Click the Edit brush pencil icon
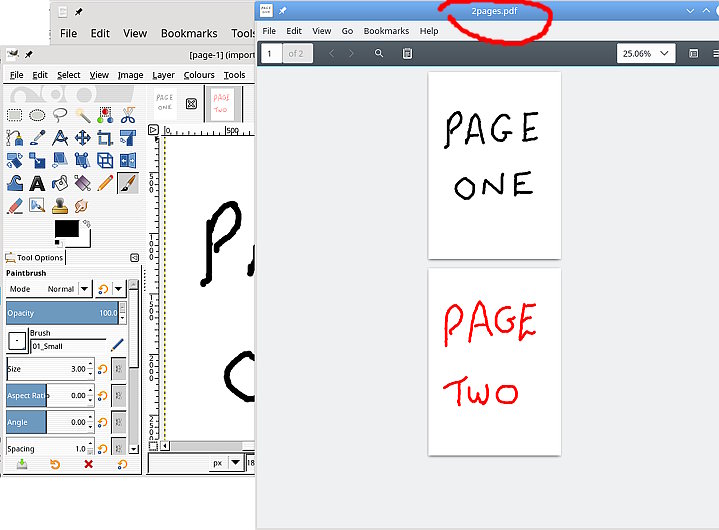719x530 pixels. (x=117, y=345)
